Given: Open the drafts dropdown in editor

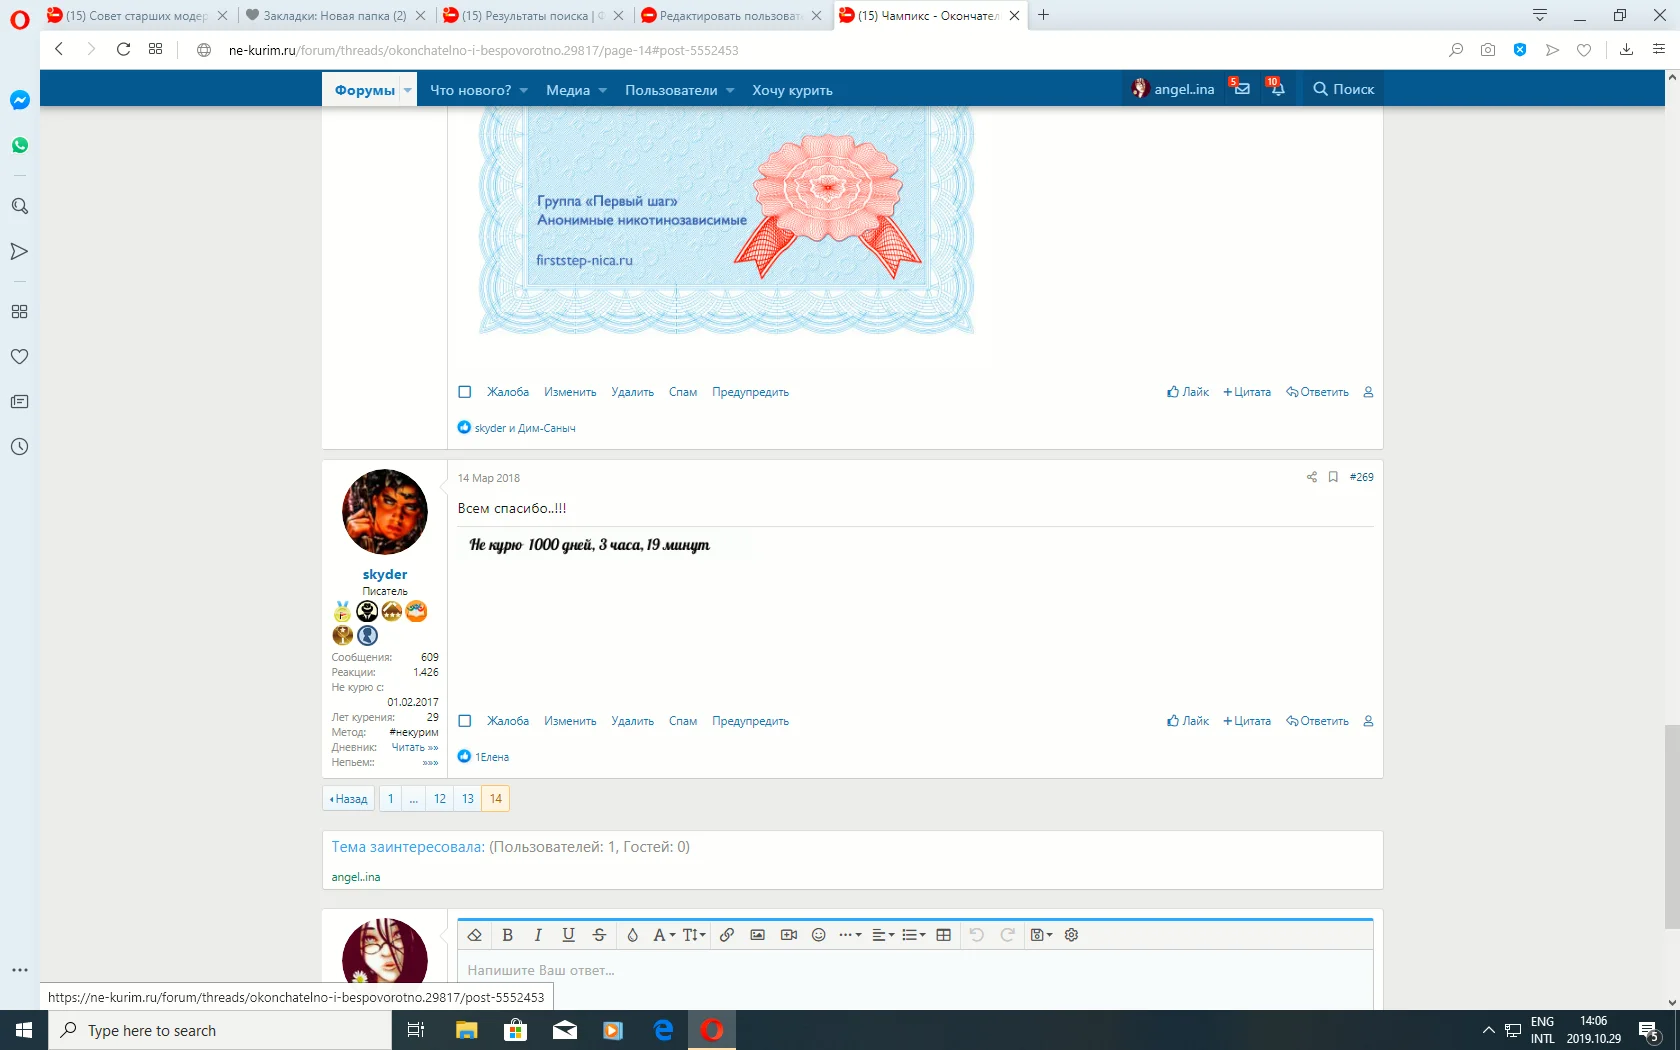Looking at the screenshot, I should [x=1041, y=935].
